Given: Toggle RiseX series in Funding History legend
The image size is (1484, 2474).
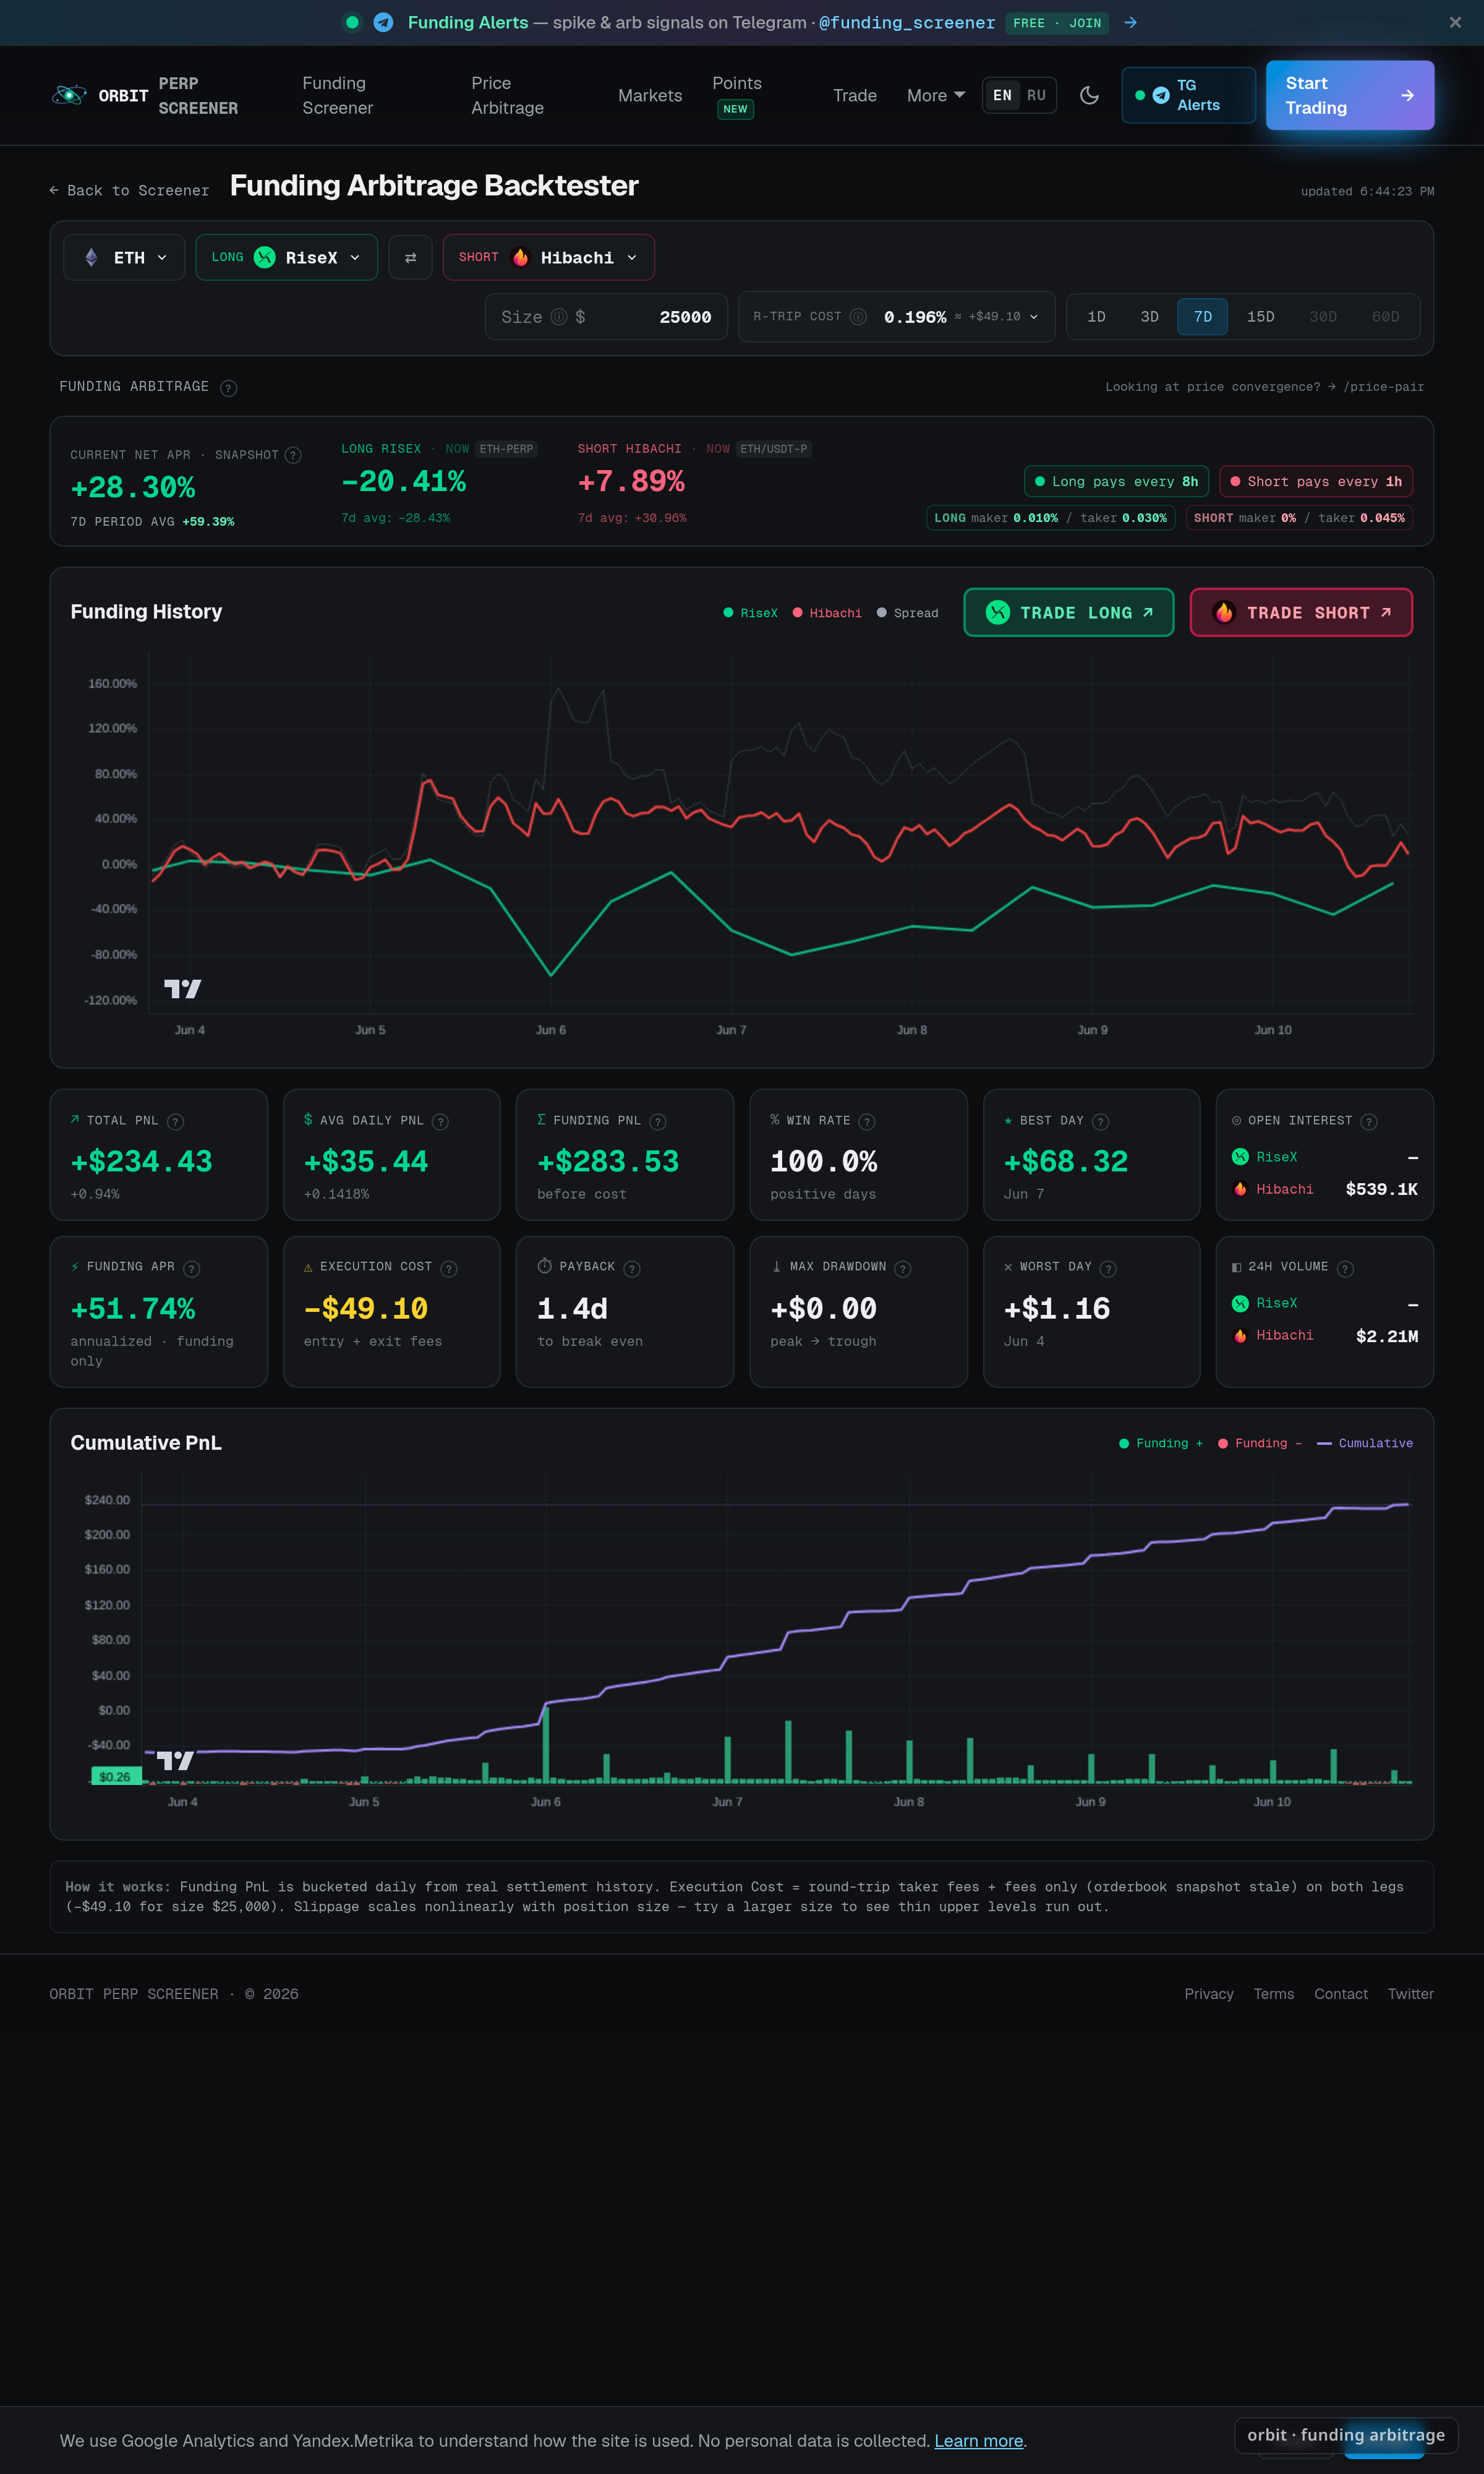Looking at the screenshot, I should coord(750,613).
